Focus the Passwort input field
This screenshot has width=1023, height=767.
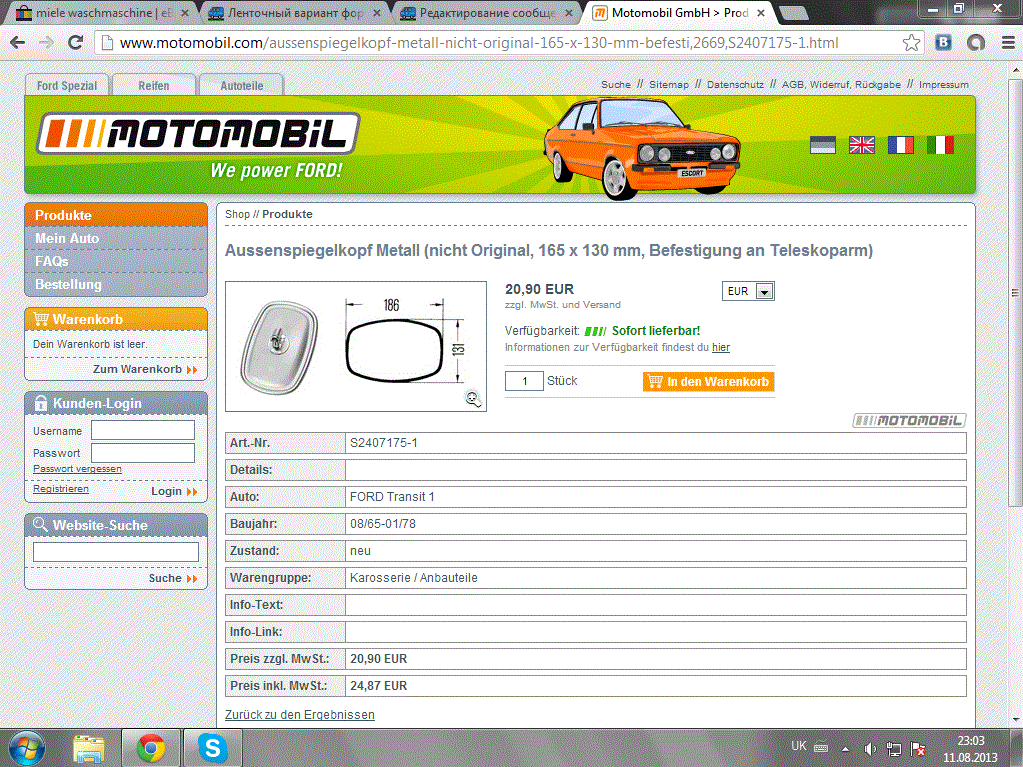143,453
